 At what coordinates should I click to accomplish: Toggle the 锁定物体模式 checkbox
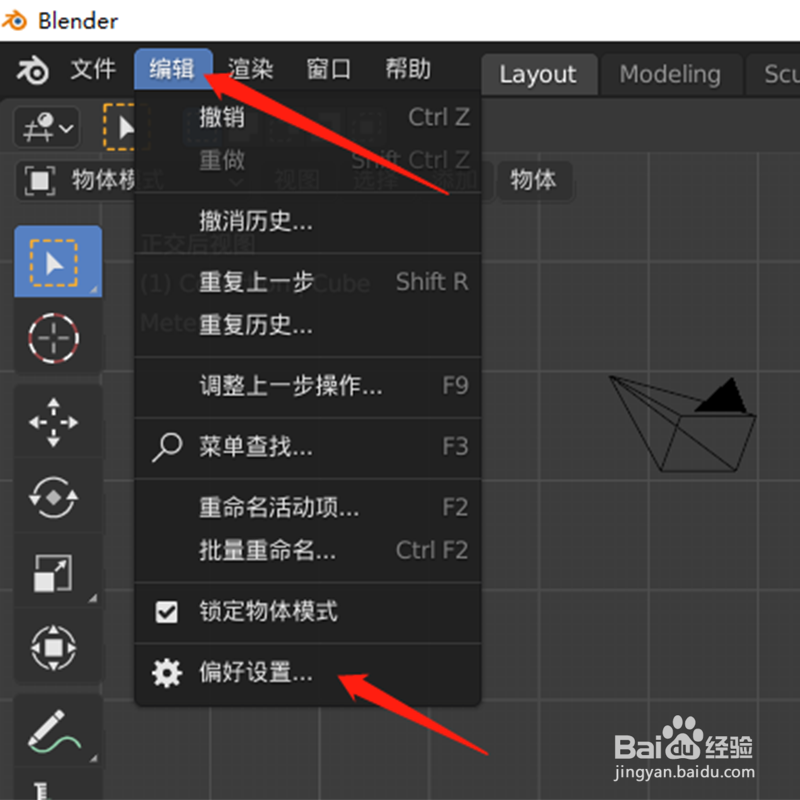click(x=167, y=612)
